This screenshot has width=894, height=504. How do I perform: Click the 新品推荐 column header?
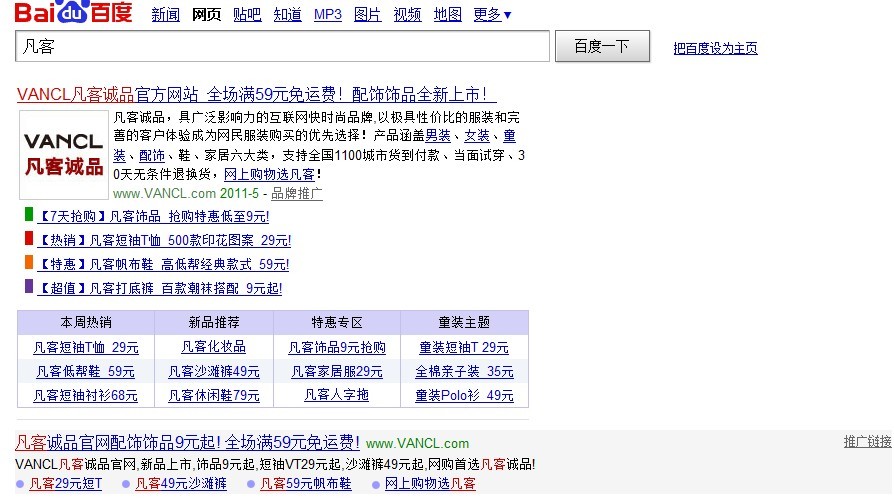coord(214,323)
